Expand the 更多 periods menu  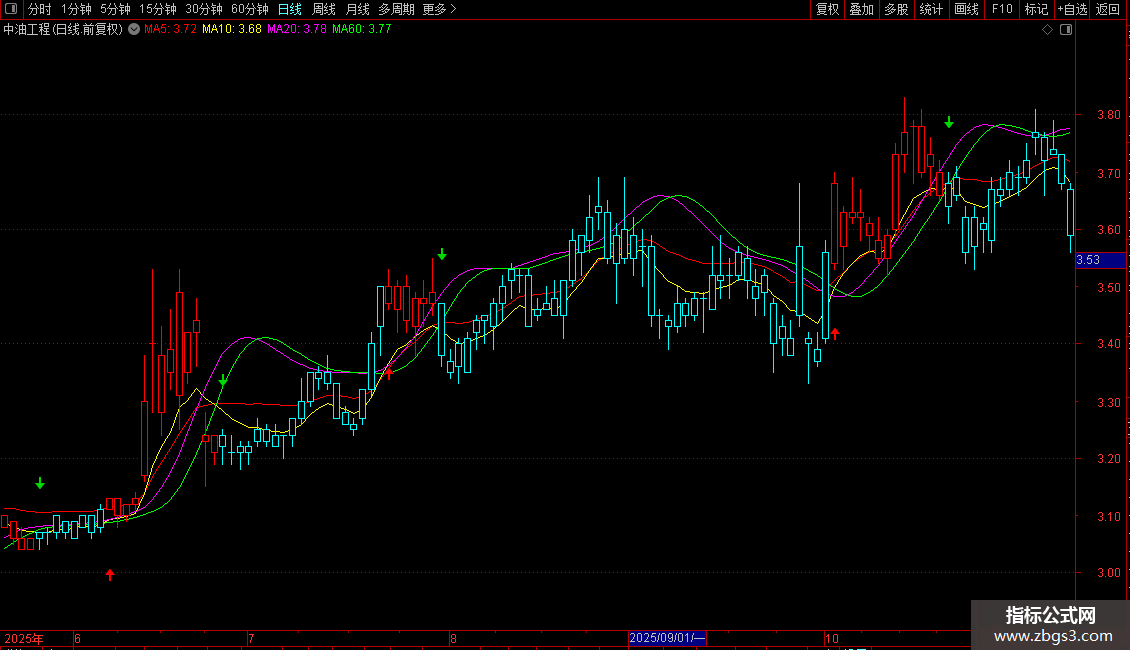pos(439,9)
